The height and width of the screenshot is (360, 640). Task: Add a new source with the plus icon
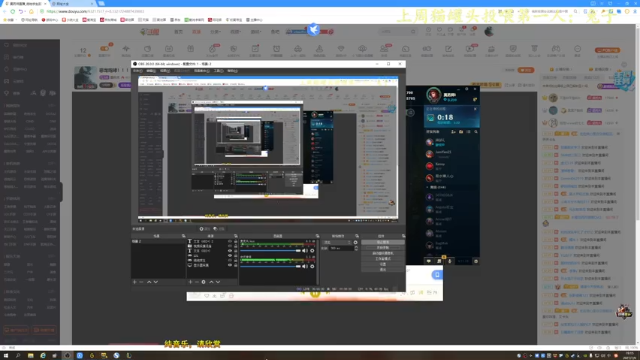click(x=190, y=282)
